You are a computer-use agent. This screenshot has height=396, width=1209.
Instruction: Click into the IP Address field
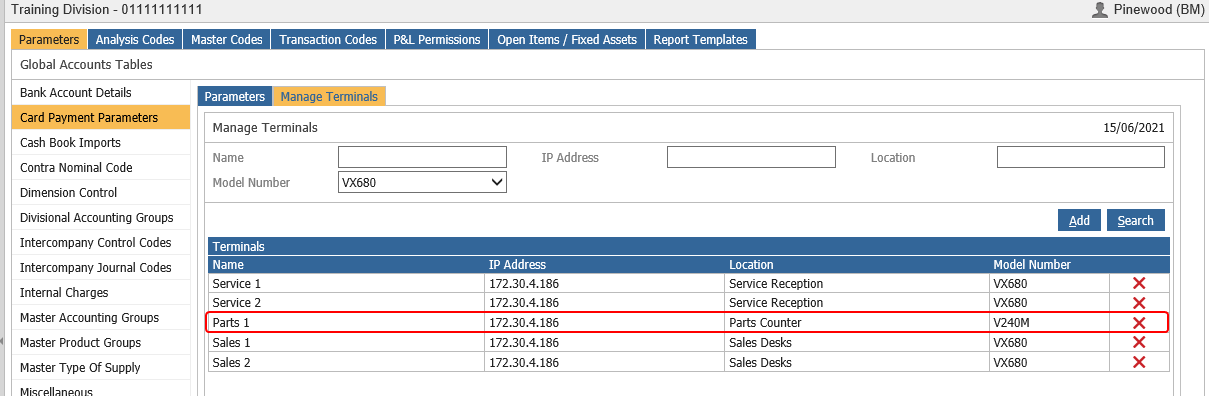coord(751,157)
